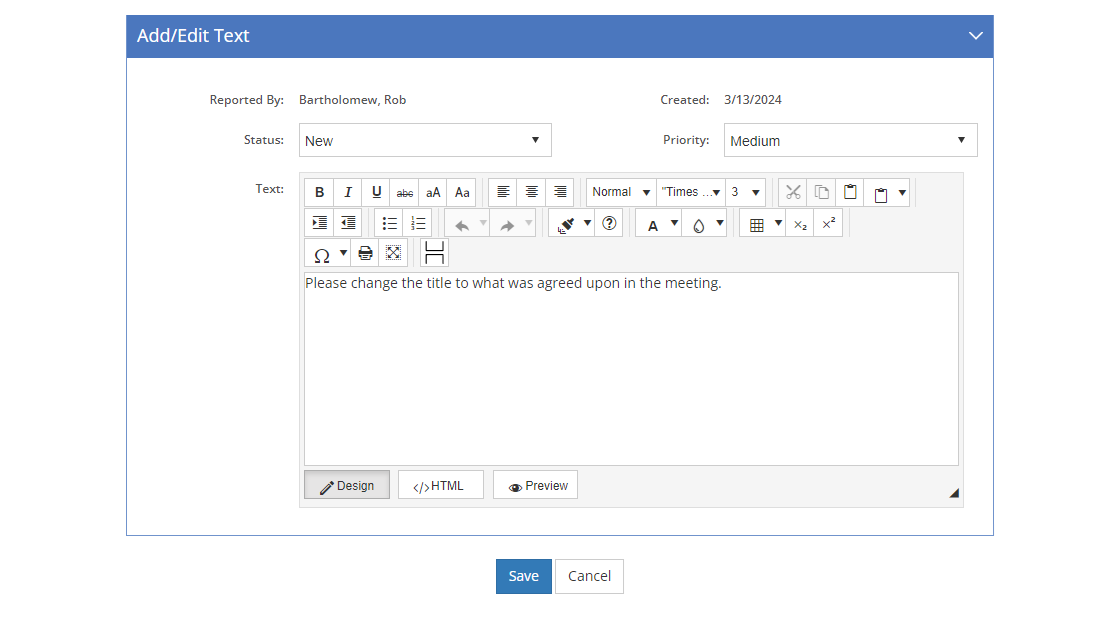Toggle italic formatting

(x=348, y=192)
